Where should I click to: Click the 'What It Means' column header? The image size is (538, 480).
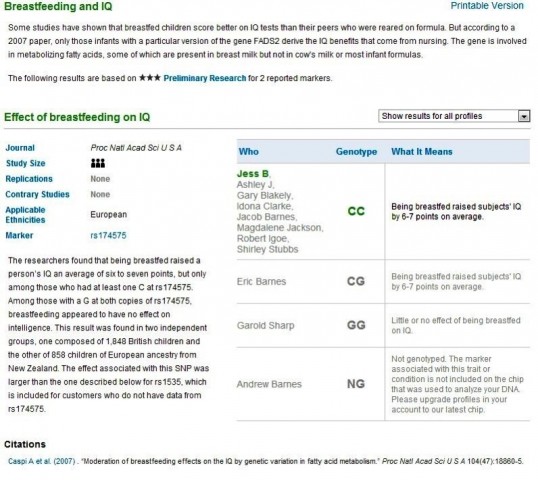click(422, 152)
